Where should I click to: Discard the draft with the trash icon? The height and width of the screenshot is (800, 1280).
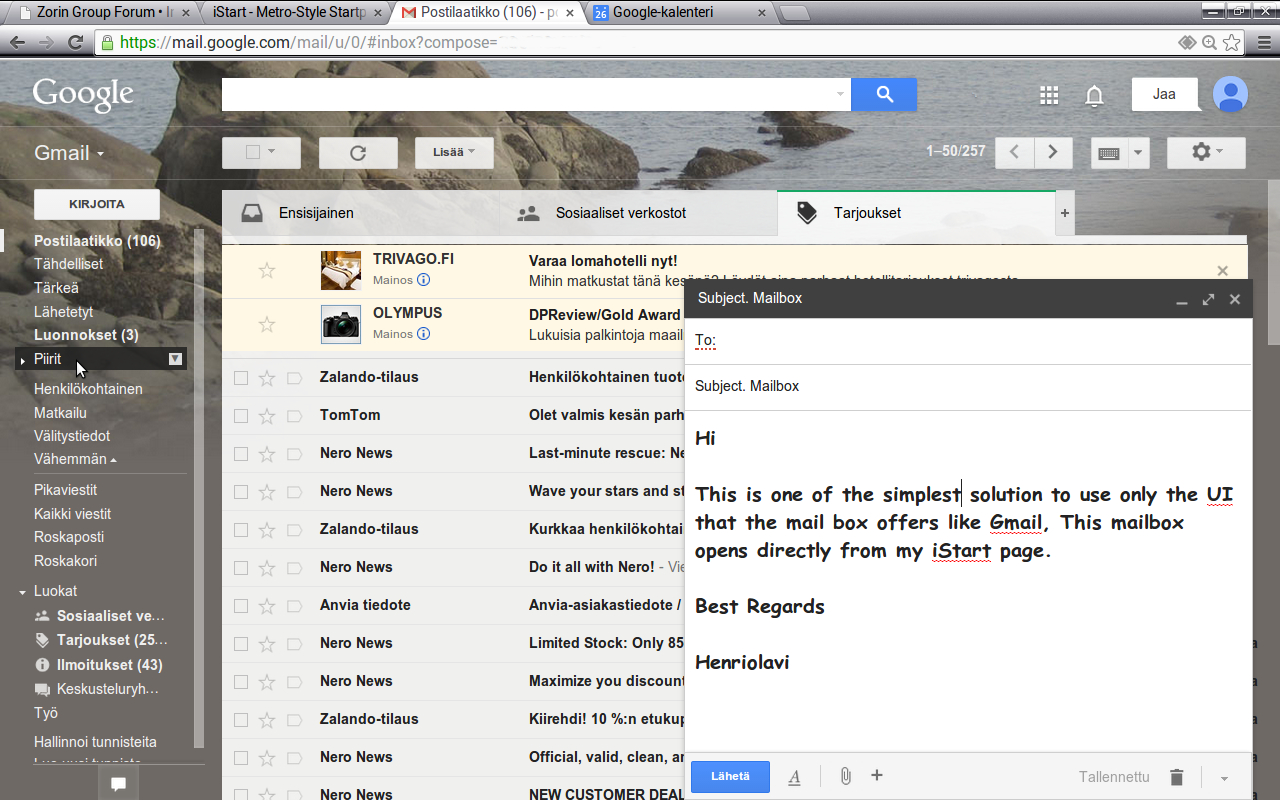1177,777
